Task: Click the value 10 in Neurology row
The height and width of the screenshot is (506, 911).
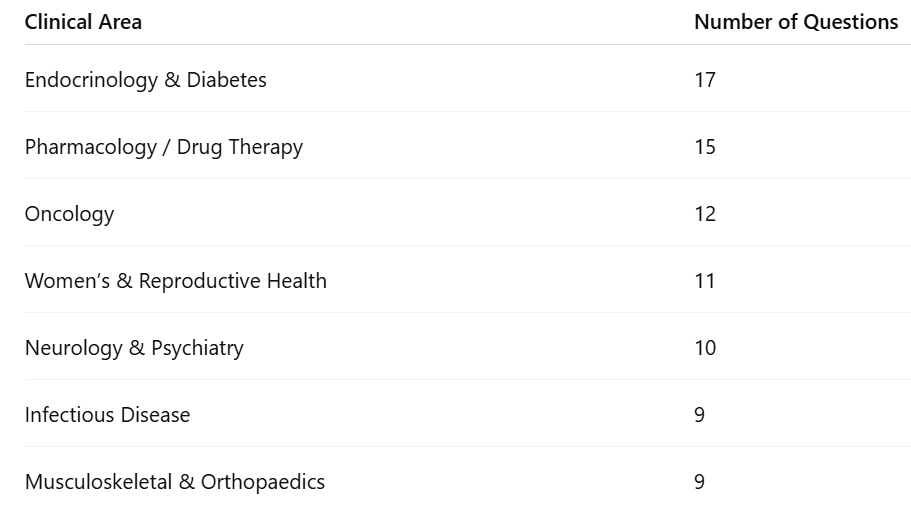Action: click(705, 348)
